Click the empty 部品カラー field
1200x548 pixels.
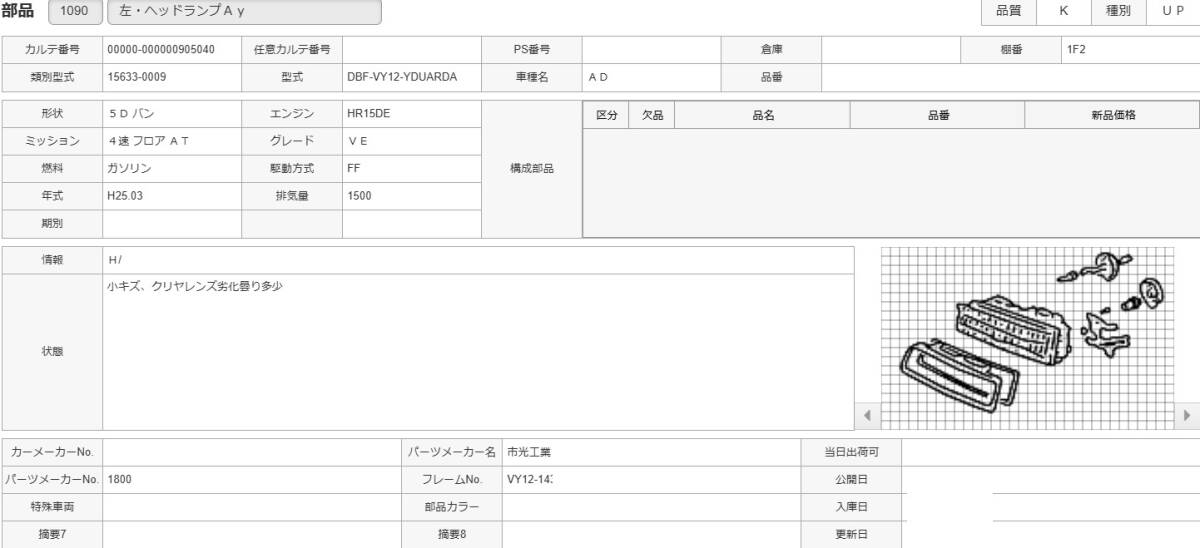coord(652,507)
